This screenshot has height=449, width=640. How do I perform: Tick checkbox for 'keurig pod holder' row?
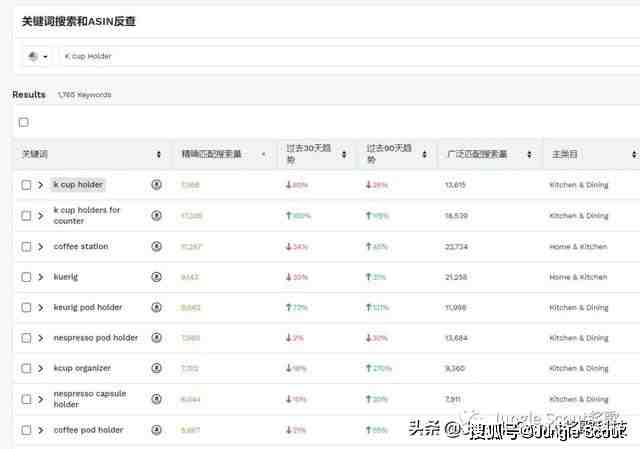[26, 307]
